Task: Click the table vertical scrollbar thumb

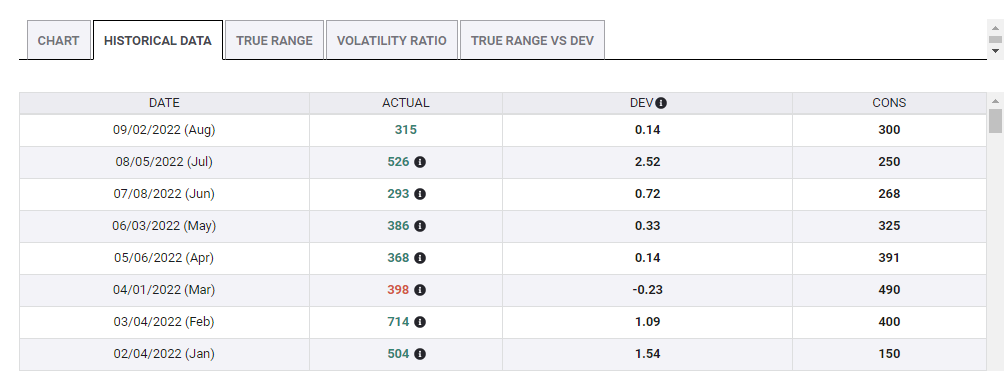Action: coord(996,121)
